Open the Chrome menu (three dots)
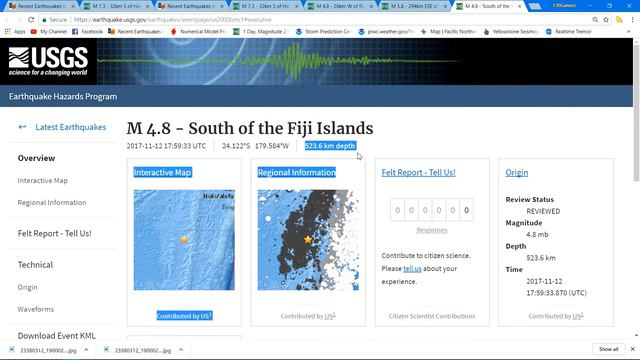Viewport: 640px width, 360px height. (632, 19)
